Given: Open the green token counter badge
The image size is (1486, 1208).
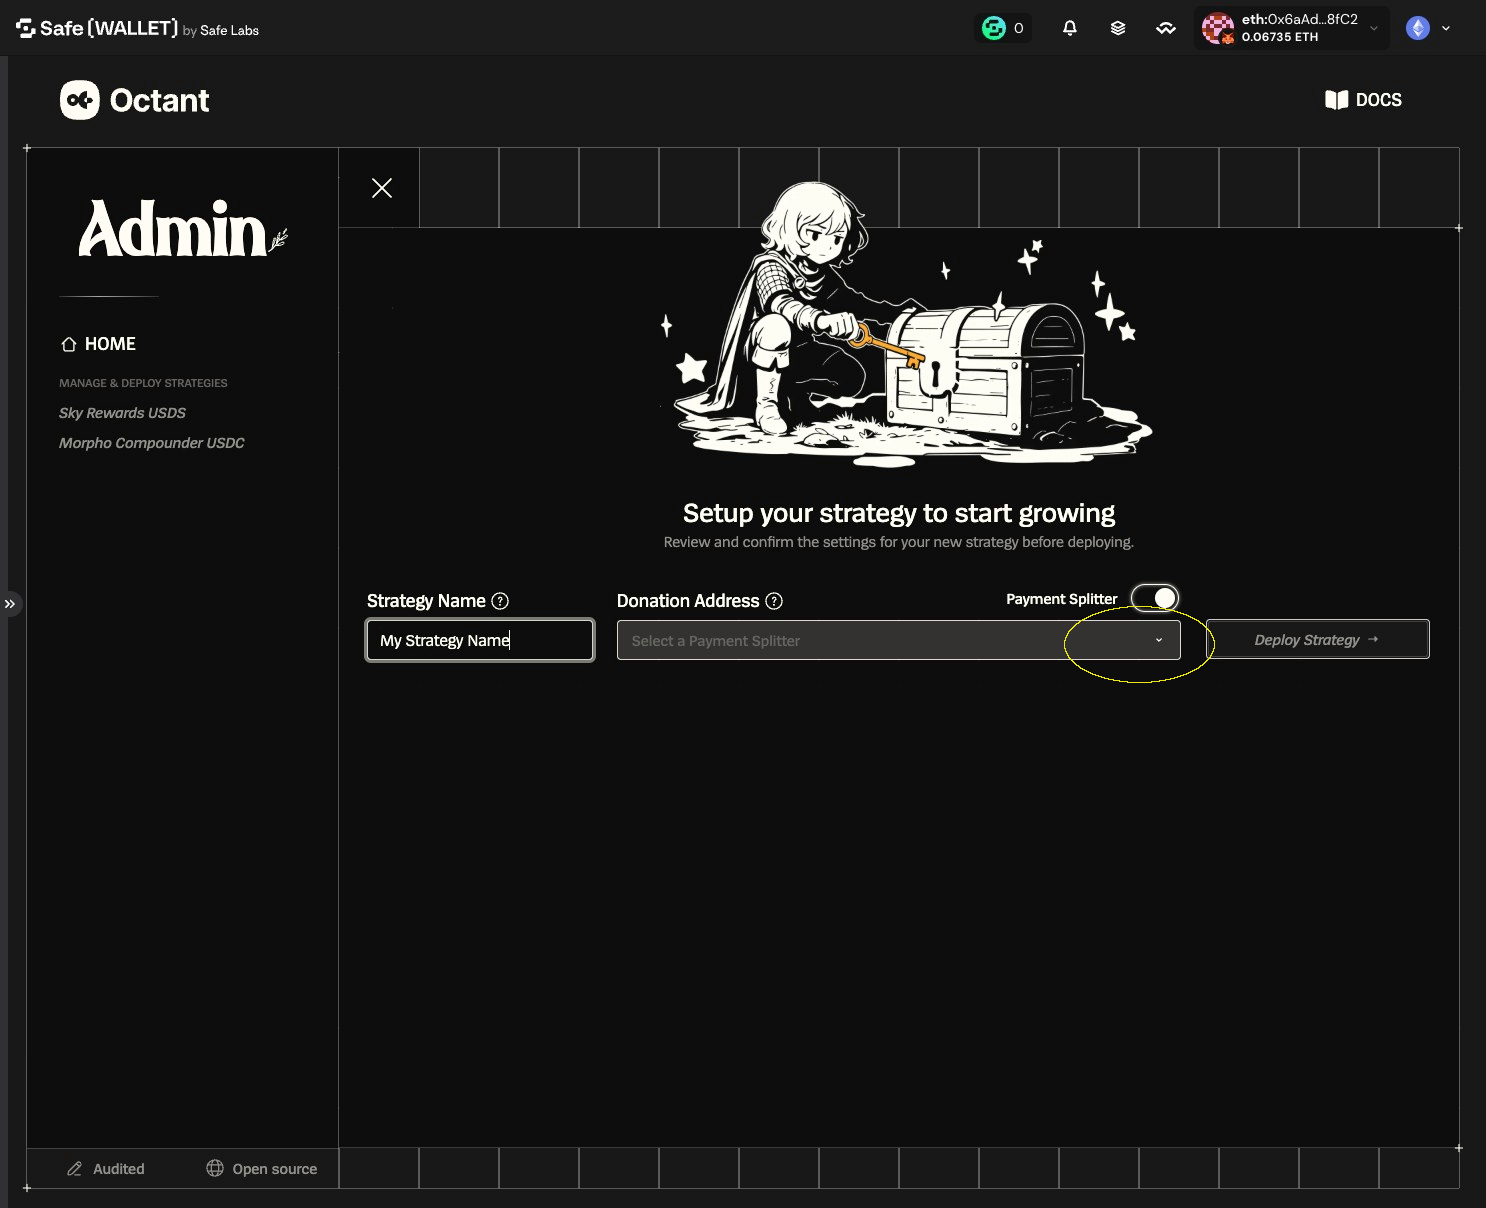Looking at the screenshot, I should point(1003,28).
